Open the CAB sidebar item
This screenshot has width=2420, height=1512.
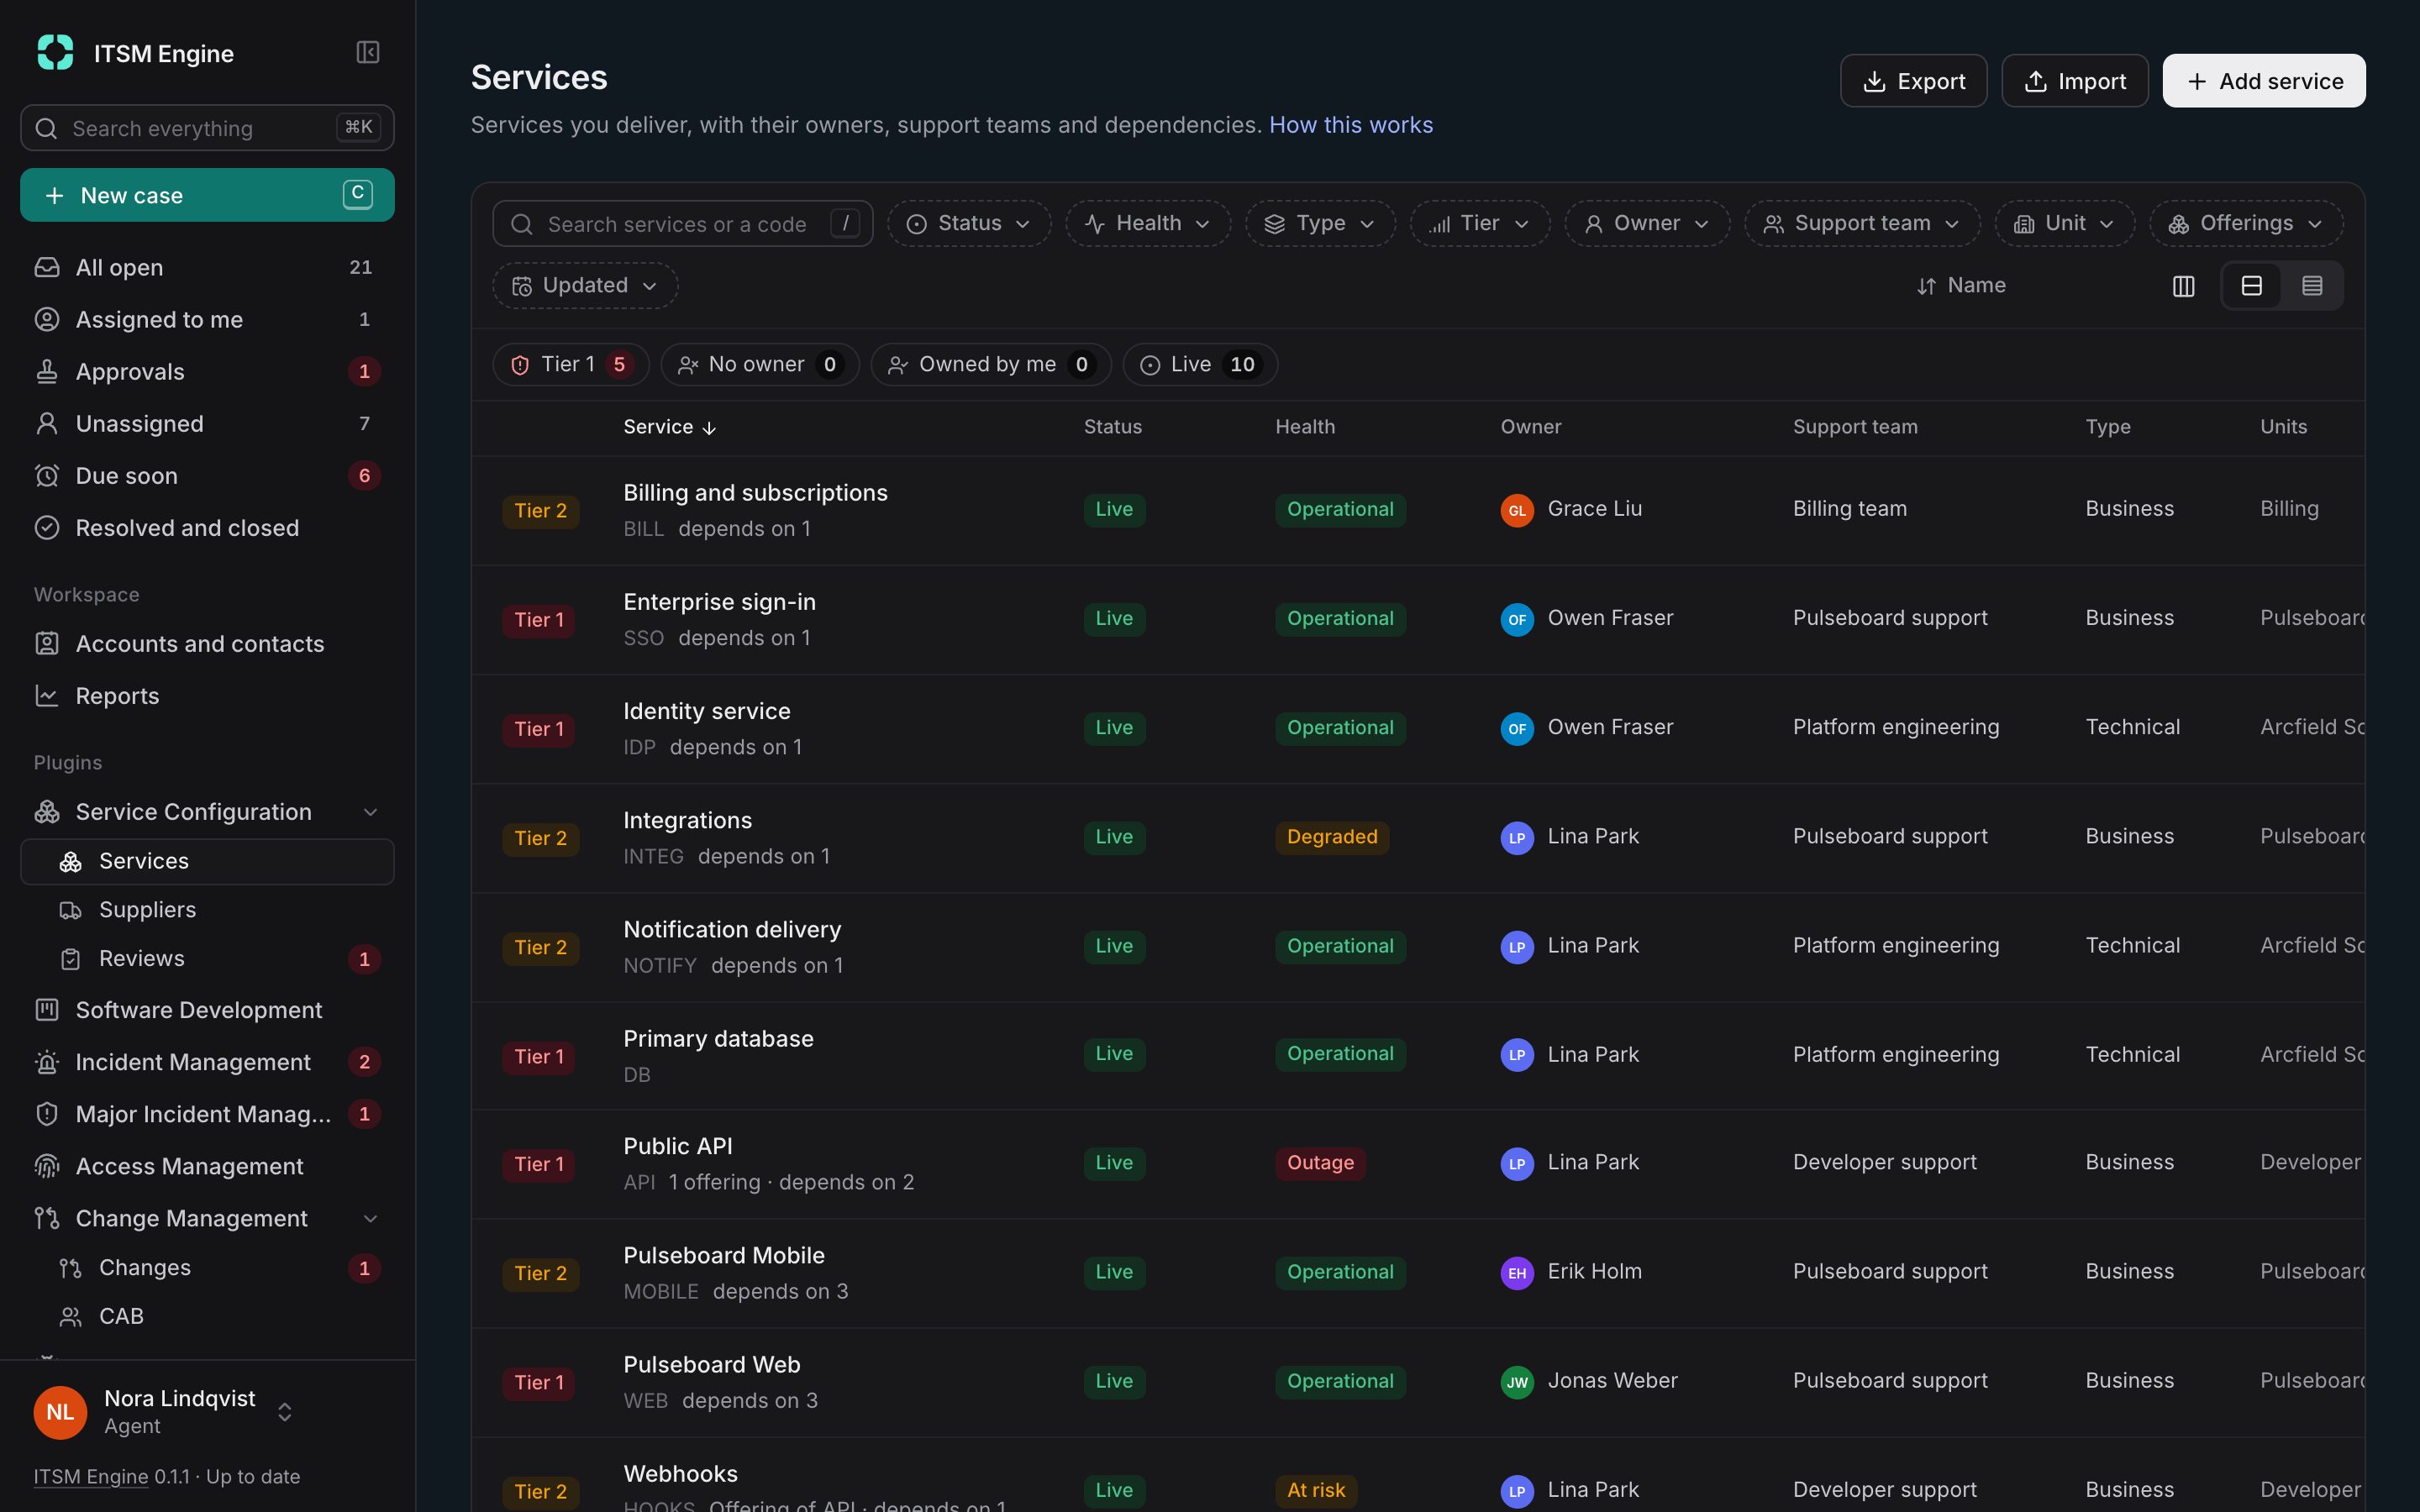[x=207, y=1316]
